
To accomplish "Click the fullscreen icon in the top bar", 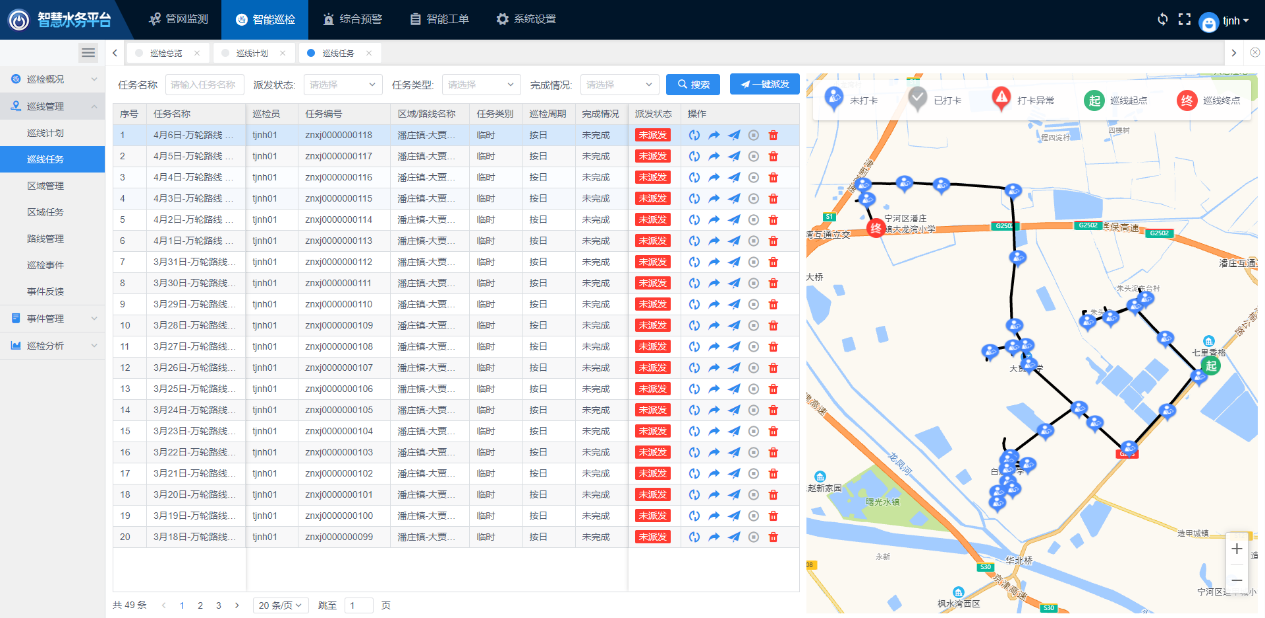I will [x=1185, y=19].
